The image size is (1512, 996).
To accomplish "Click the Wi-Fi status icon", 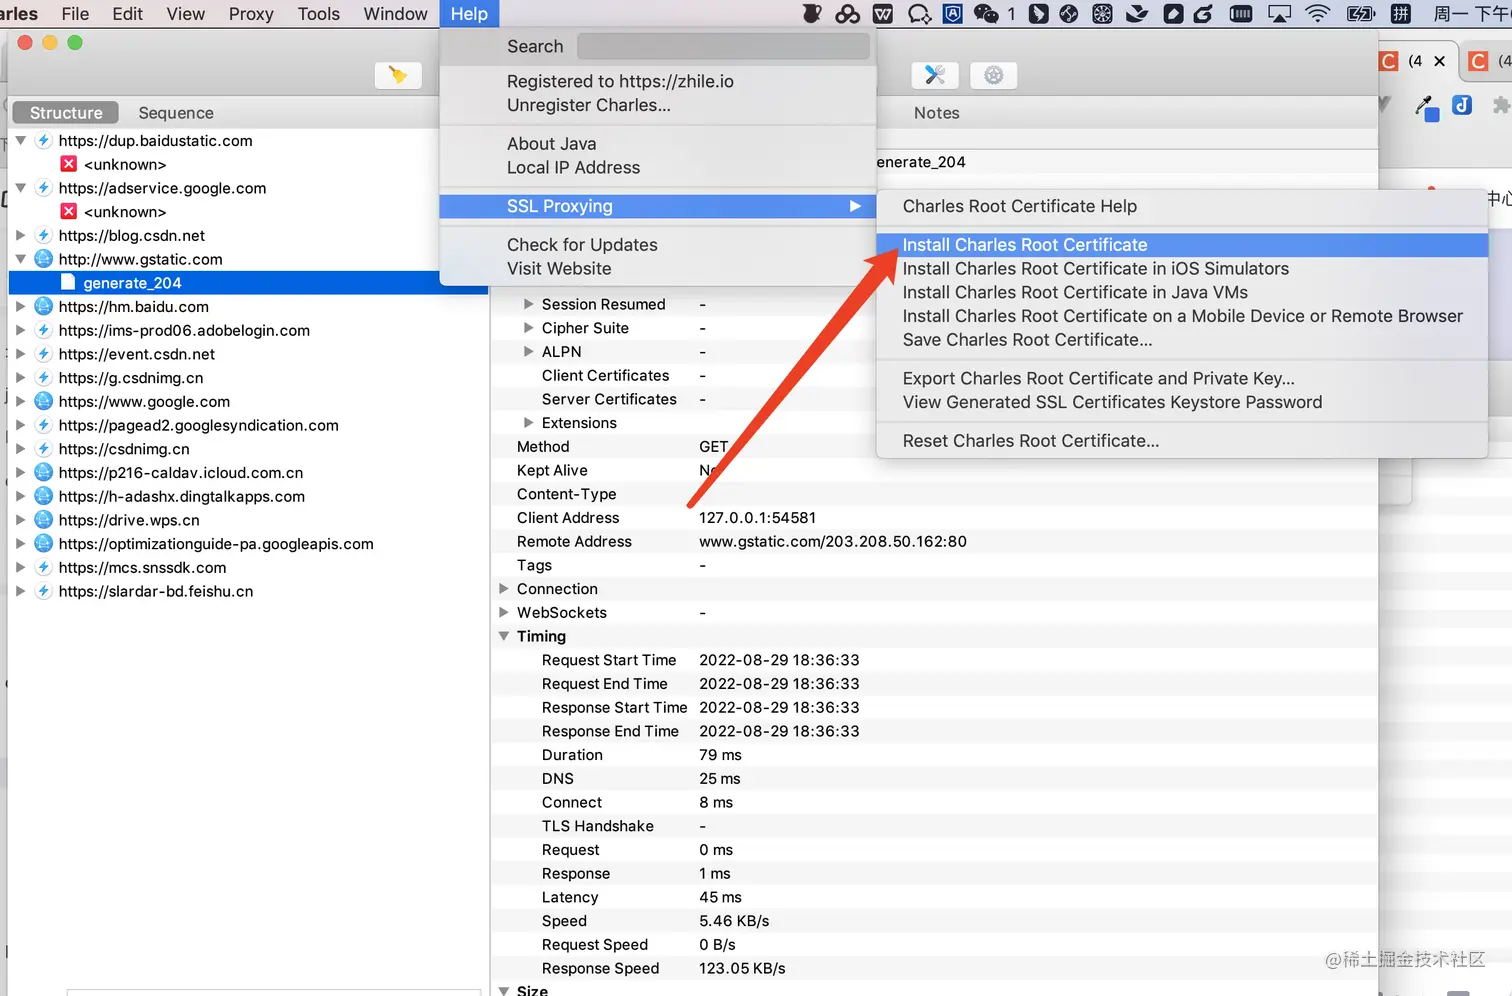I will (x=1318, y=14).
